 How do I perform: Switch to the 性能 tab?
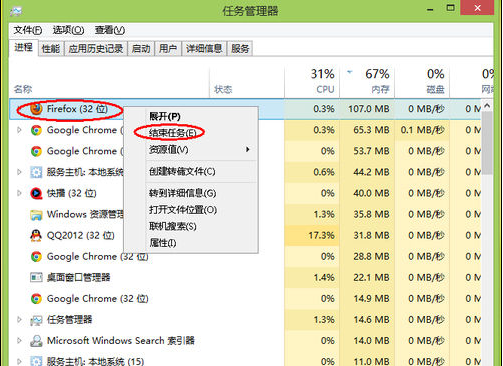tap(51, 49)
